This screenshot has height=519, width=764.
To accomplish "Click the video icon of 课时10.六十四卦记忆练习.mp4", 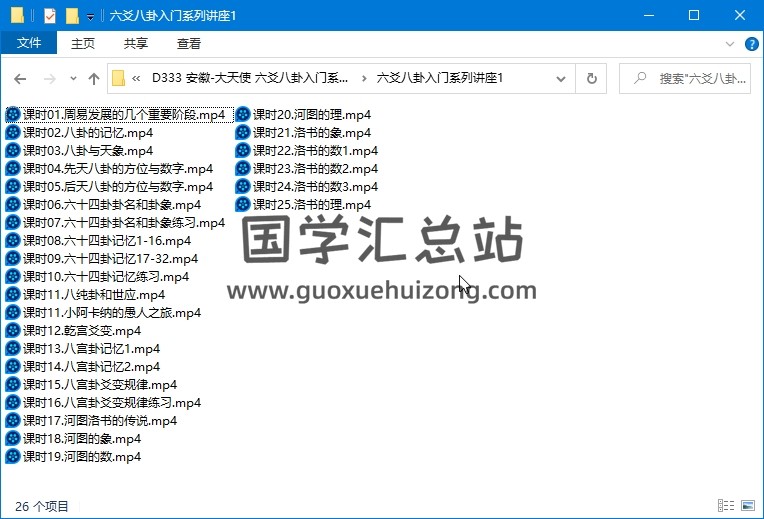I will pos(13,277).
